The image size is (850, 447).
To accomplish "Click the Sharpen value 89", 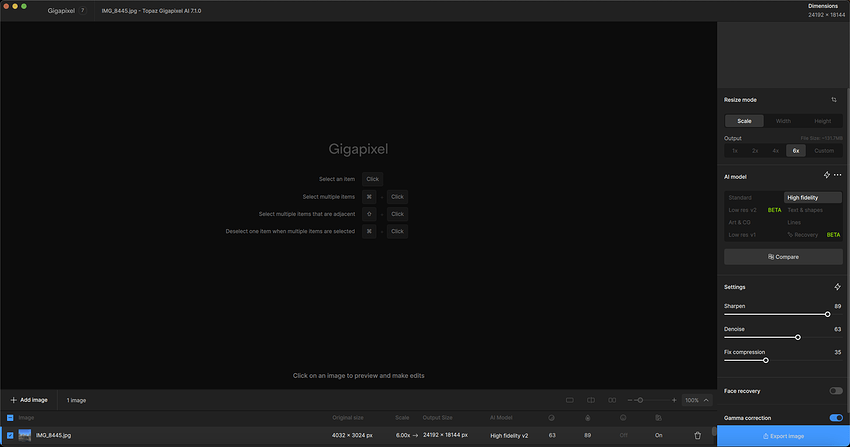I will click(x=838, y=306).
